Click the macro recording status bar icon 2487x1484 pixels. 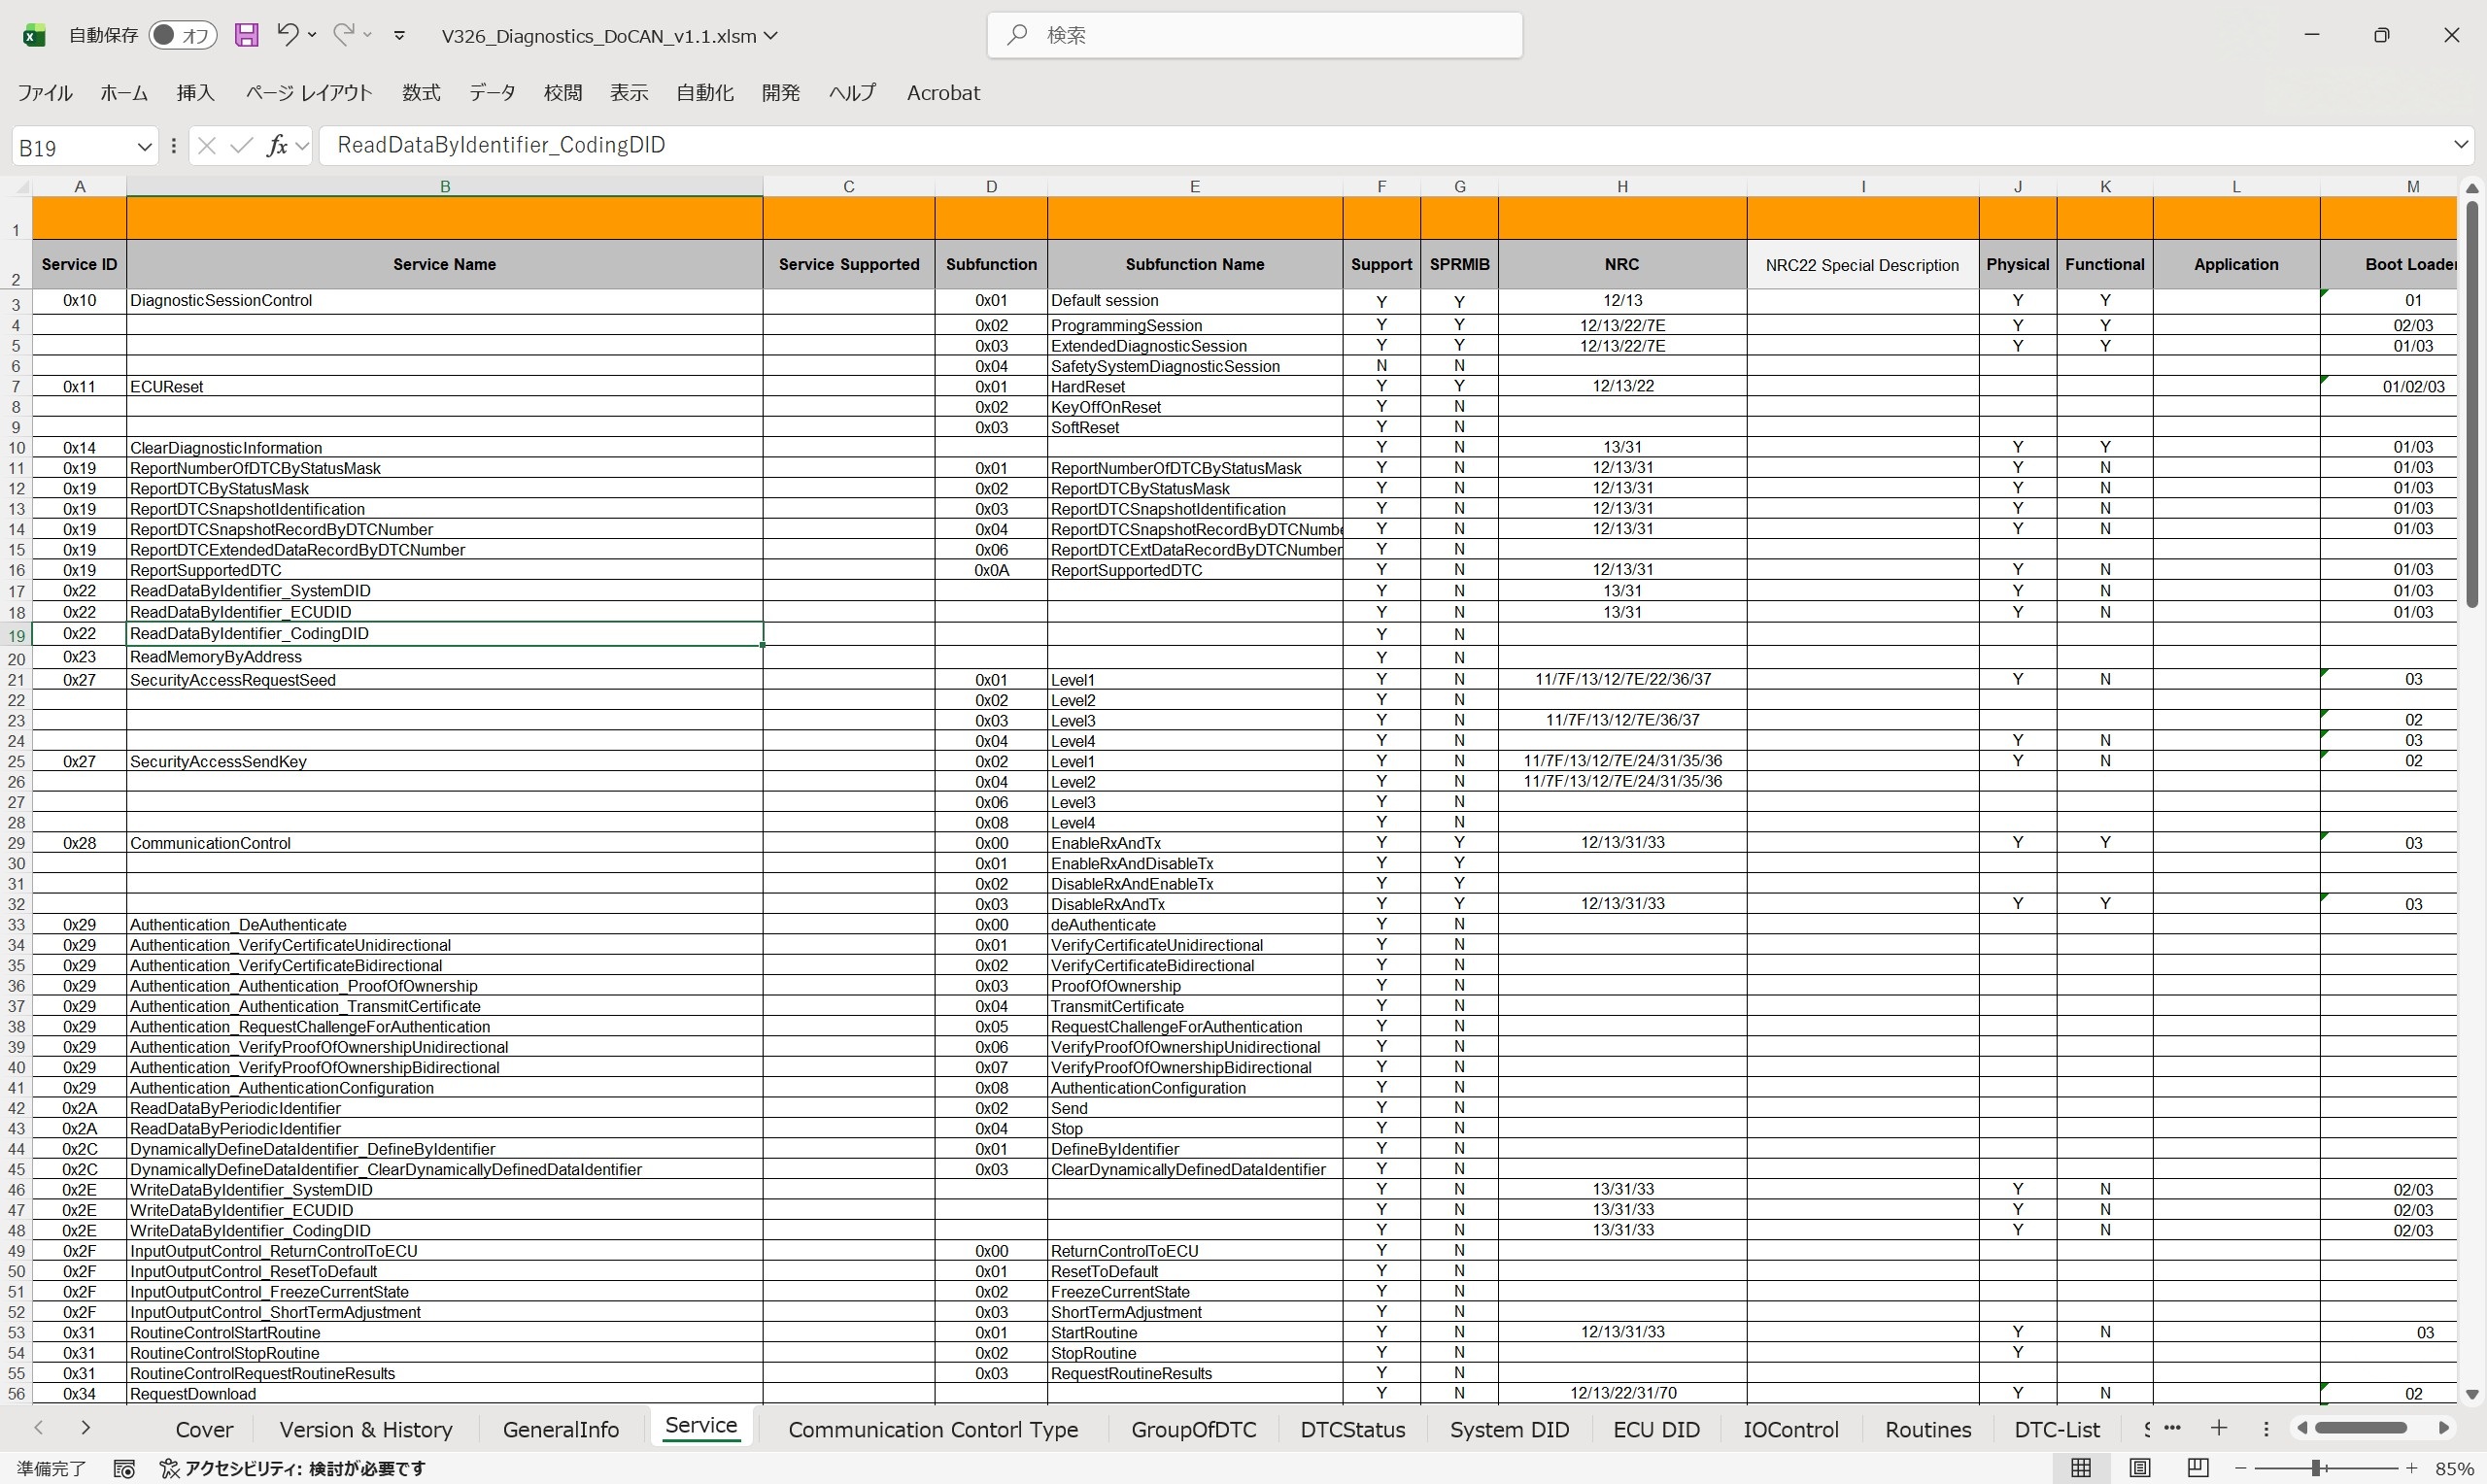(x=124, y=1469)
